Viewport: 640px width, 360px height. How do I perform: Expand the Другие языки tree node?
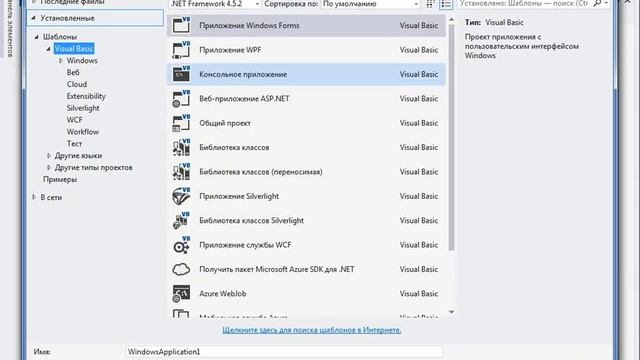pyautogui.click(x=49, y=156)
